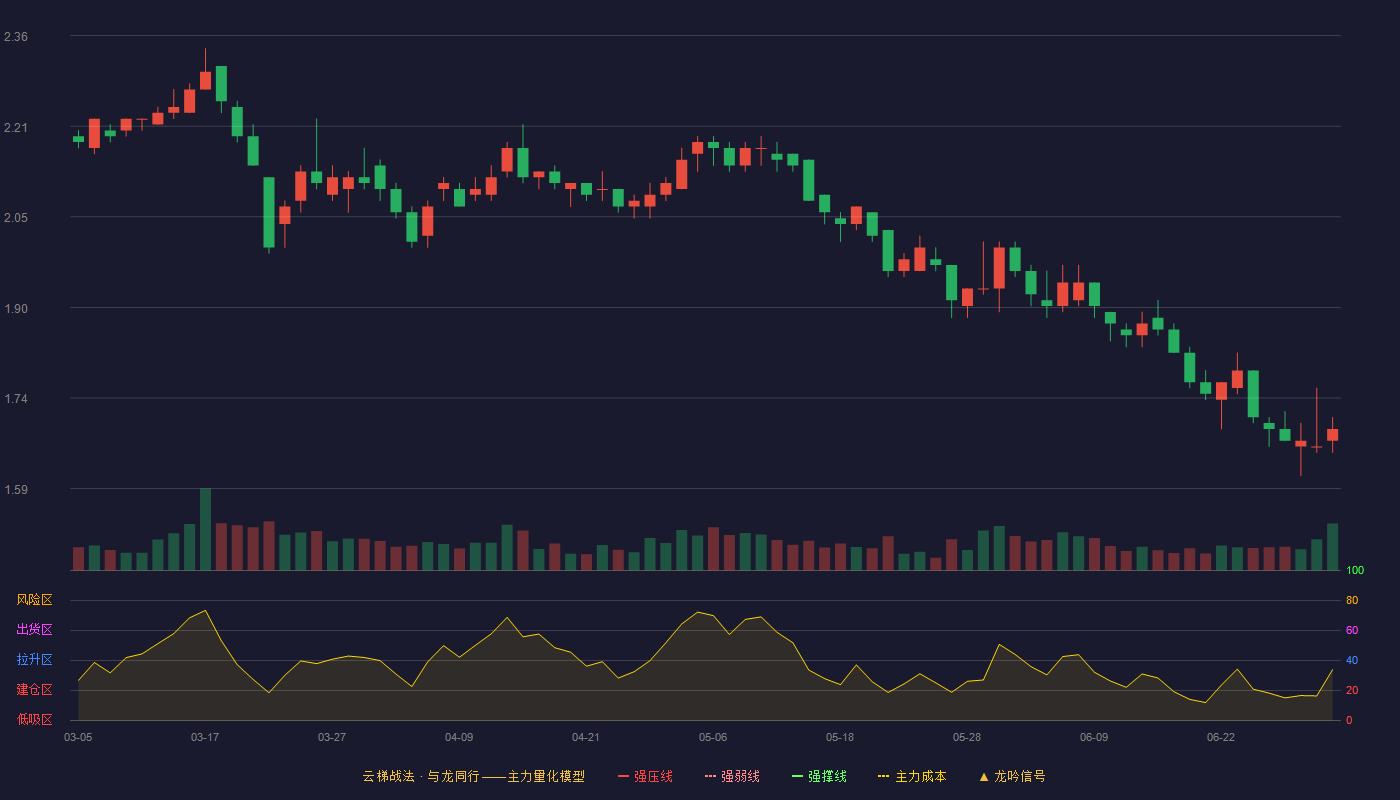Click the tallest volume bar near 03-17
1400x800 pixels.
[205, 529]
